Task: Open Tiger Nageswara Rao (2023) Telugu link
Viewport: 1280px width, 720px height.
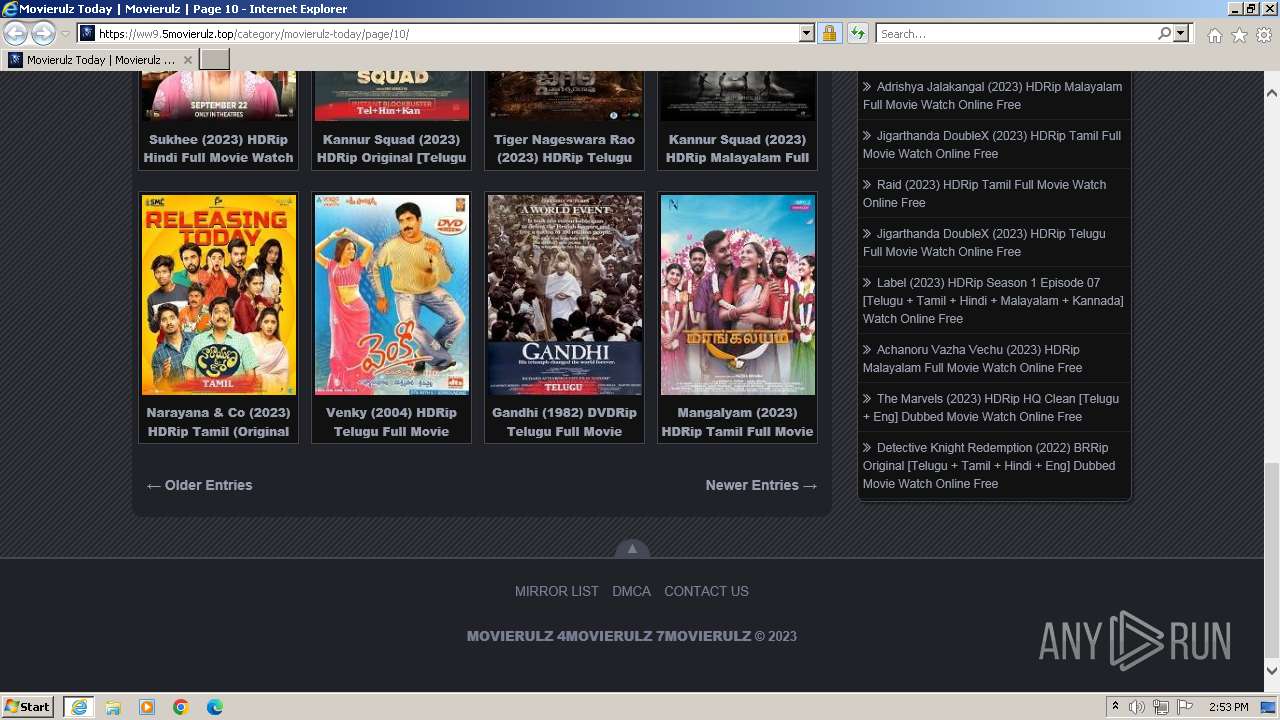Action: click(564, 148)
